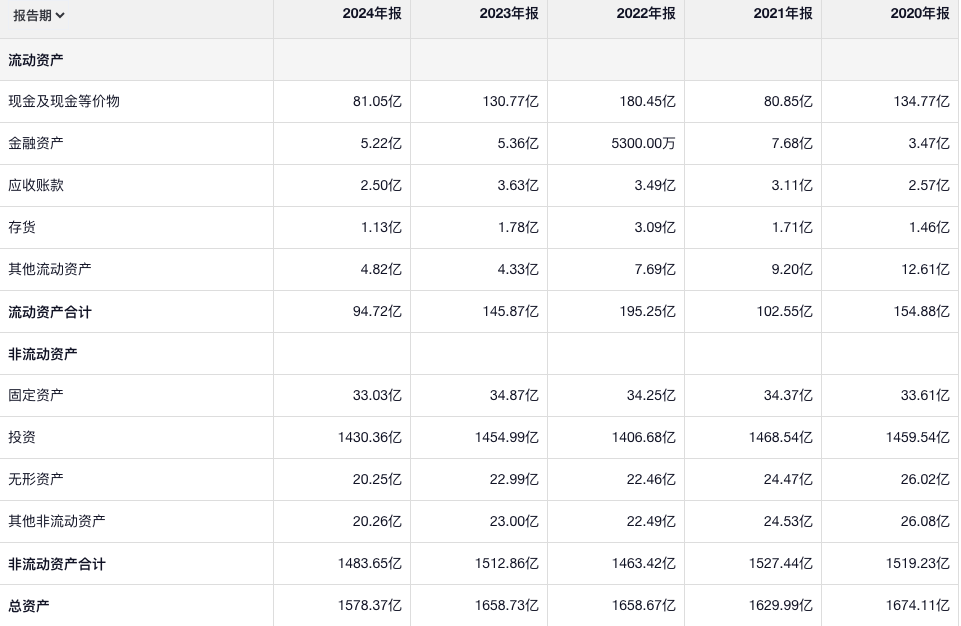Click the 流动资产合计 row label
This screenshot has width=961, height=626.
point(50,312)
